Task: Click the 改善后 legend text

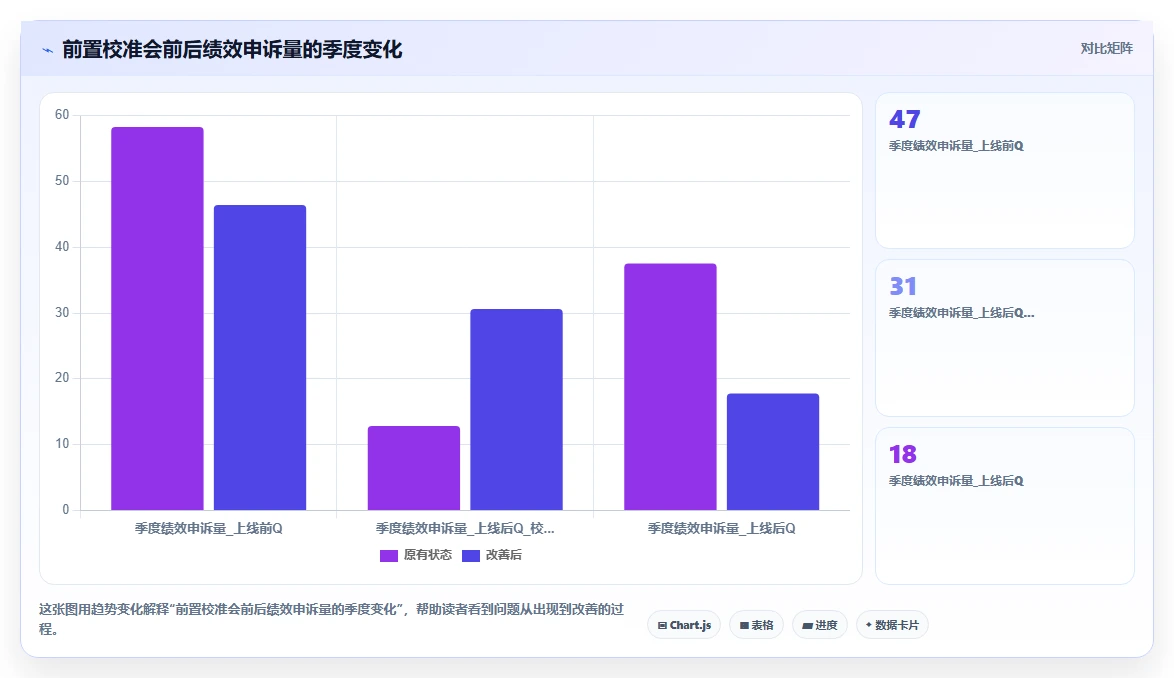Action: (x=504, y=555)
